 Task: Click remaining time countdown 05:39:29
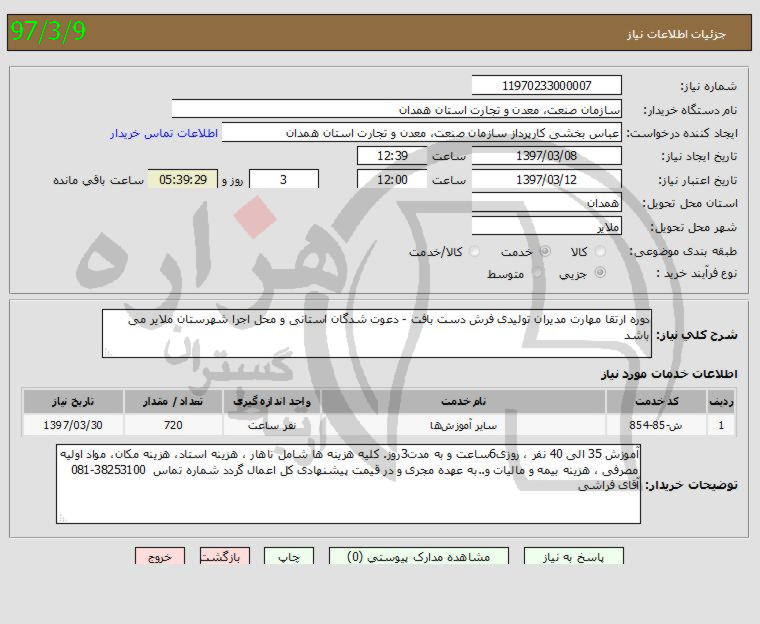click(183, 179)
